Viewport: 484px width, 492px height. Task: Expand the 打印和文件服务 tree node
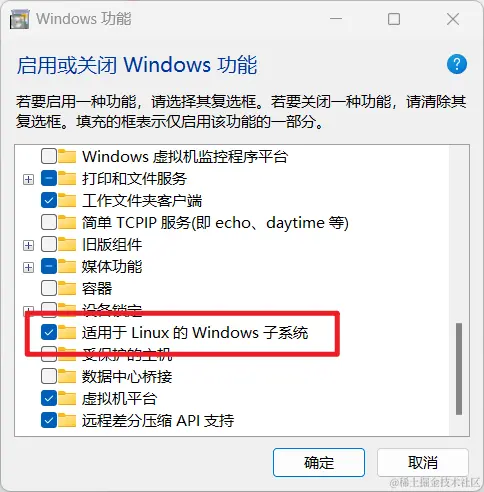click(28, 180)
